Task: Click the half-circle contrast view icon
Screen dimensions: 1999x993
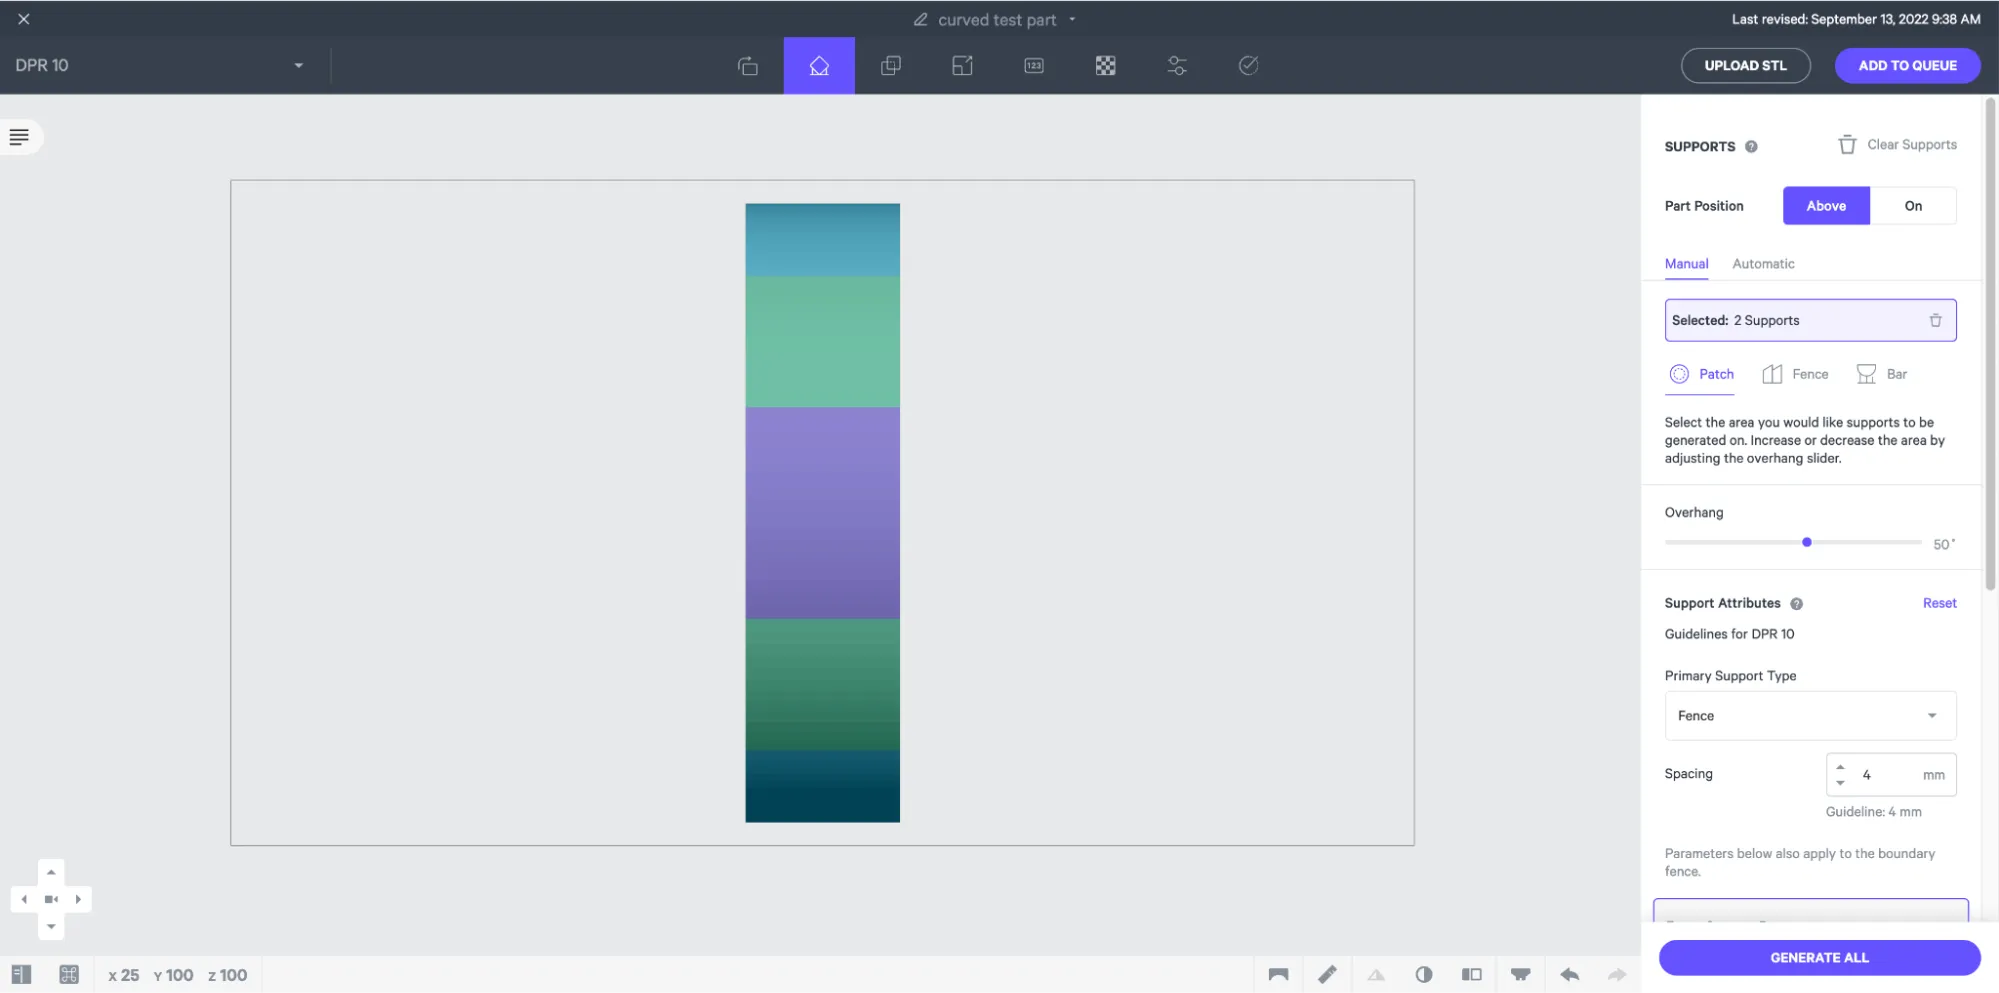Action: point(1424,974)
